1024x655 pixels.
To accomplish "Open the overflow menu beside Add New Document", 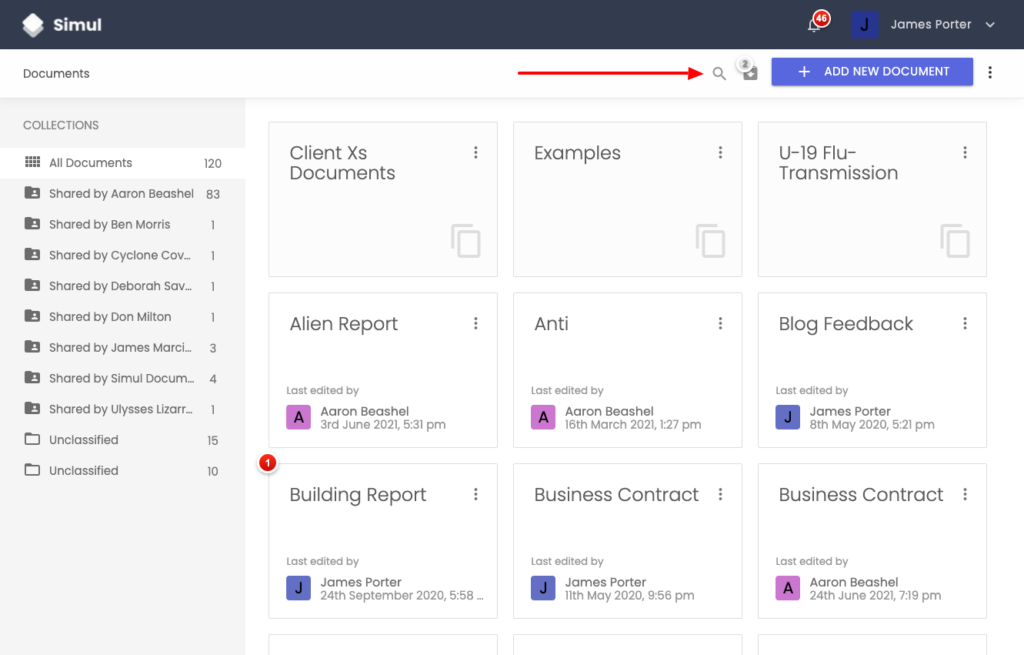I will click(991, 71).
